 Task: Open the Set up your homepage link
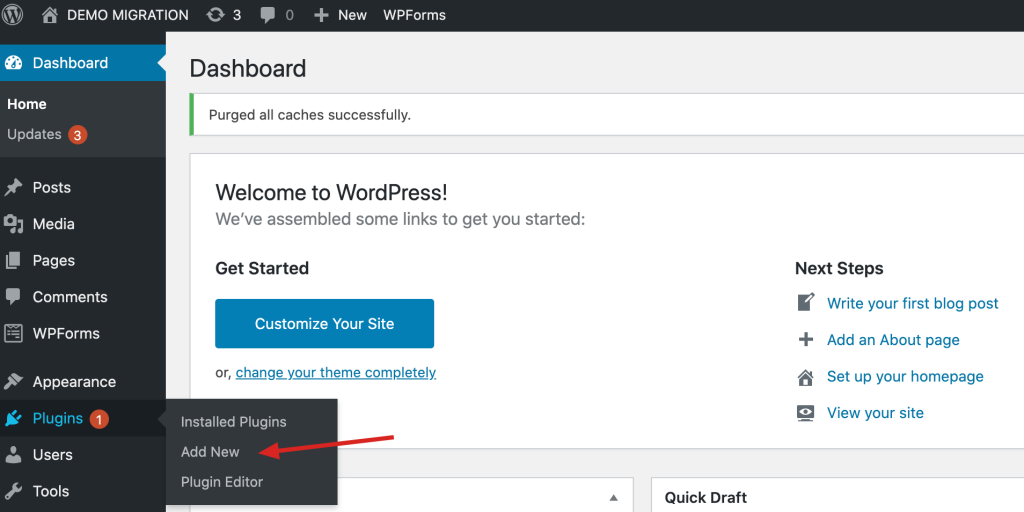905,377
